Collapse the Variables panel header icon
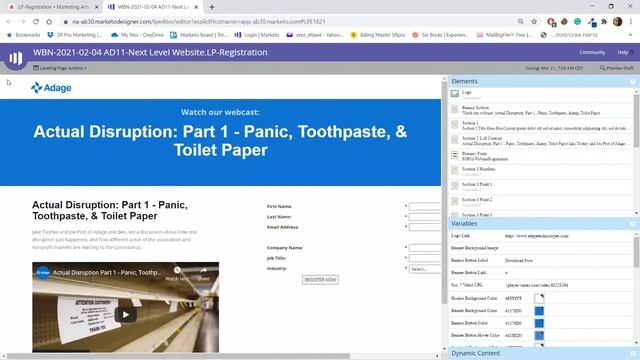 click(632, 224)
